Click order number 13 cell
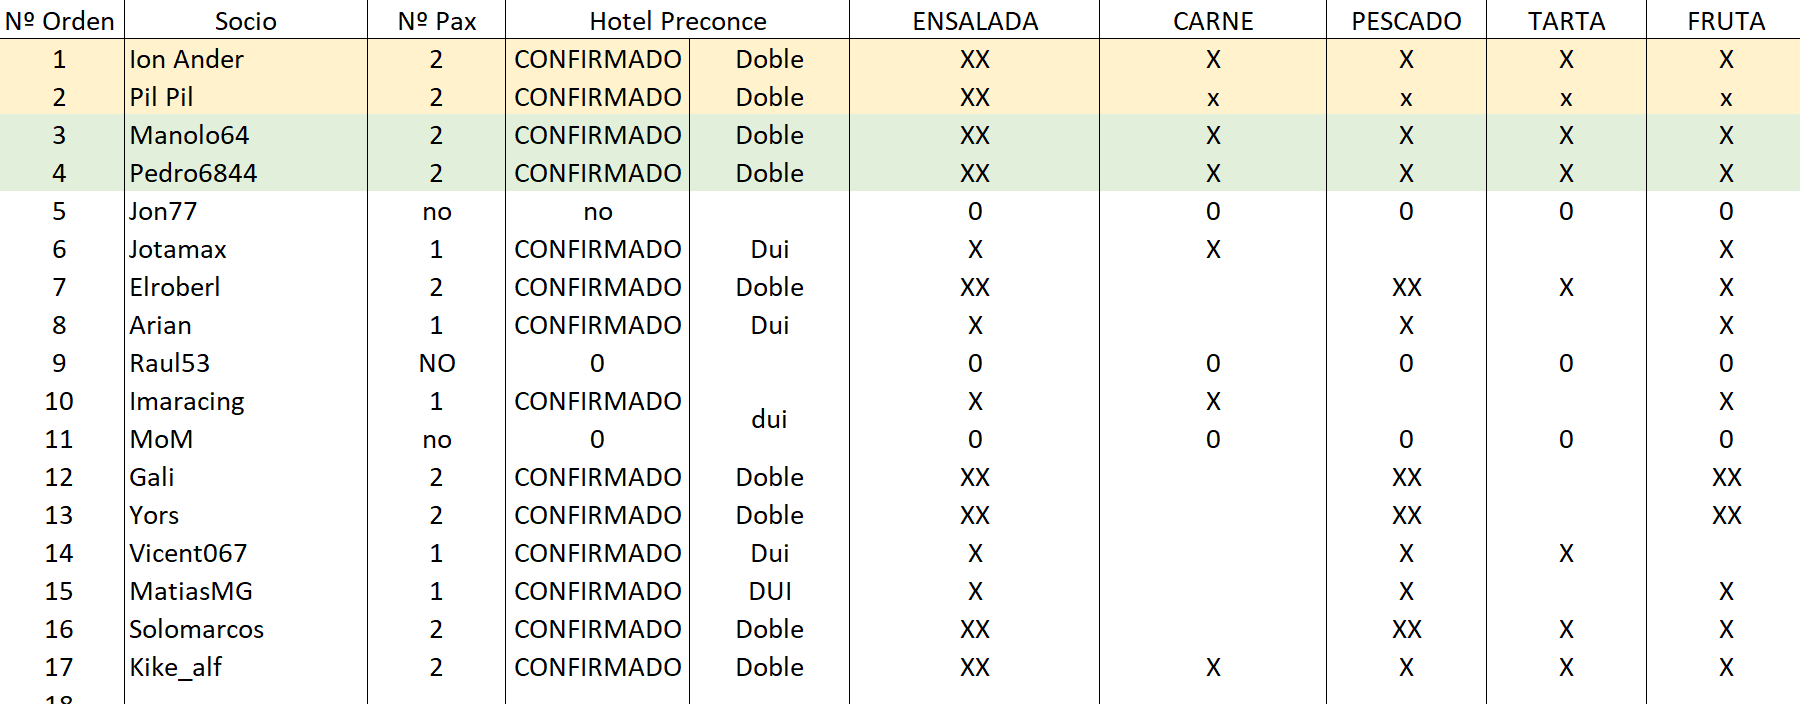Image resolution: width=1800 pixels, height=704 pixels. coord(61,515)
